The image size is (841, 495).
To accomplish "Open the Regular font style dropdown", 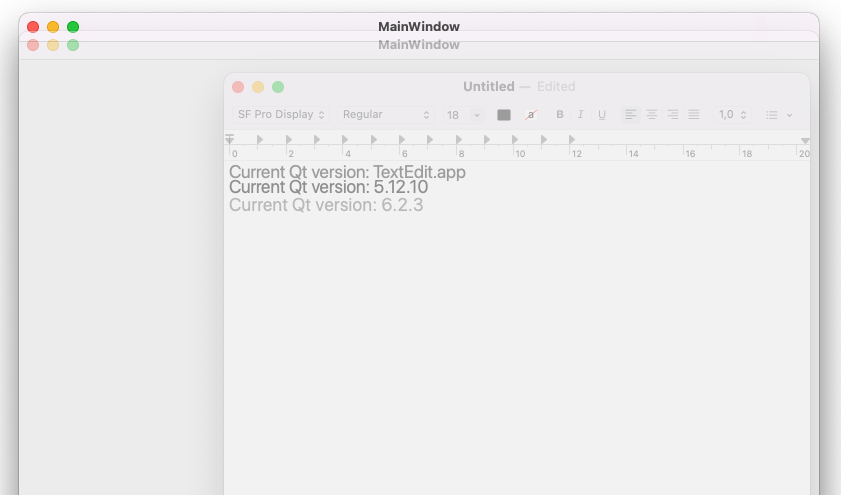I will pos(386,115).
